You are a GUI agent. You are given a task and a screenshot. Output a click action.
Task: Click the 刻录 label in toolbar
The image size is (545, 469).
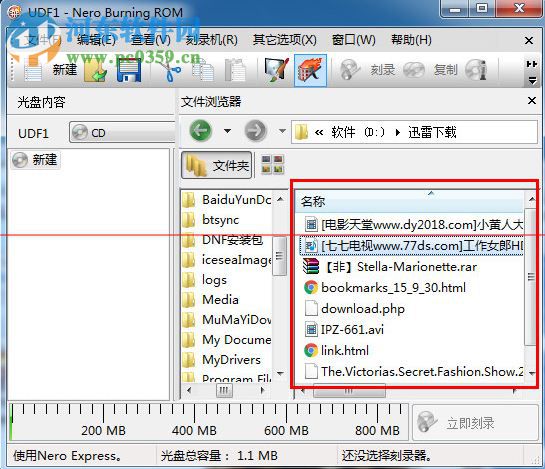pos(382,70)
